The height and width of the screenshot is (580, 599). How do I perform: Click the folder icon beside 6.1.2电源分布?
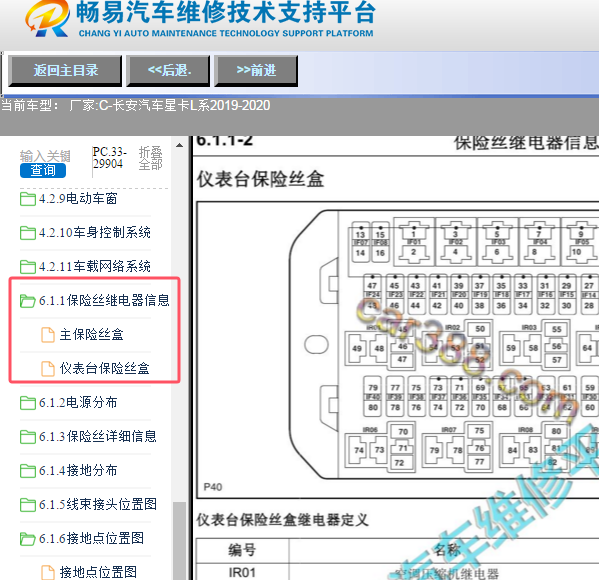pyautogui.click(x=28, y=403)
